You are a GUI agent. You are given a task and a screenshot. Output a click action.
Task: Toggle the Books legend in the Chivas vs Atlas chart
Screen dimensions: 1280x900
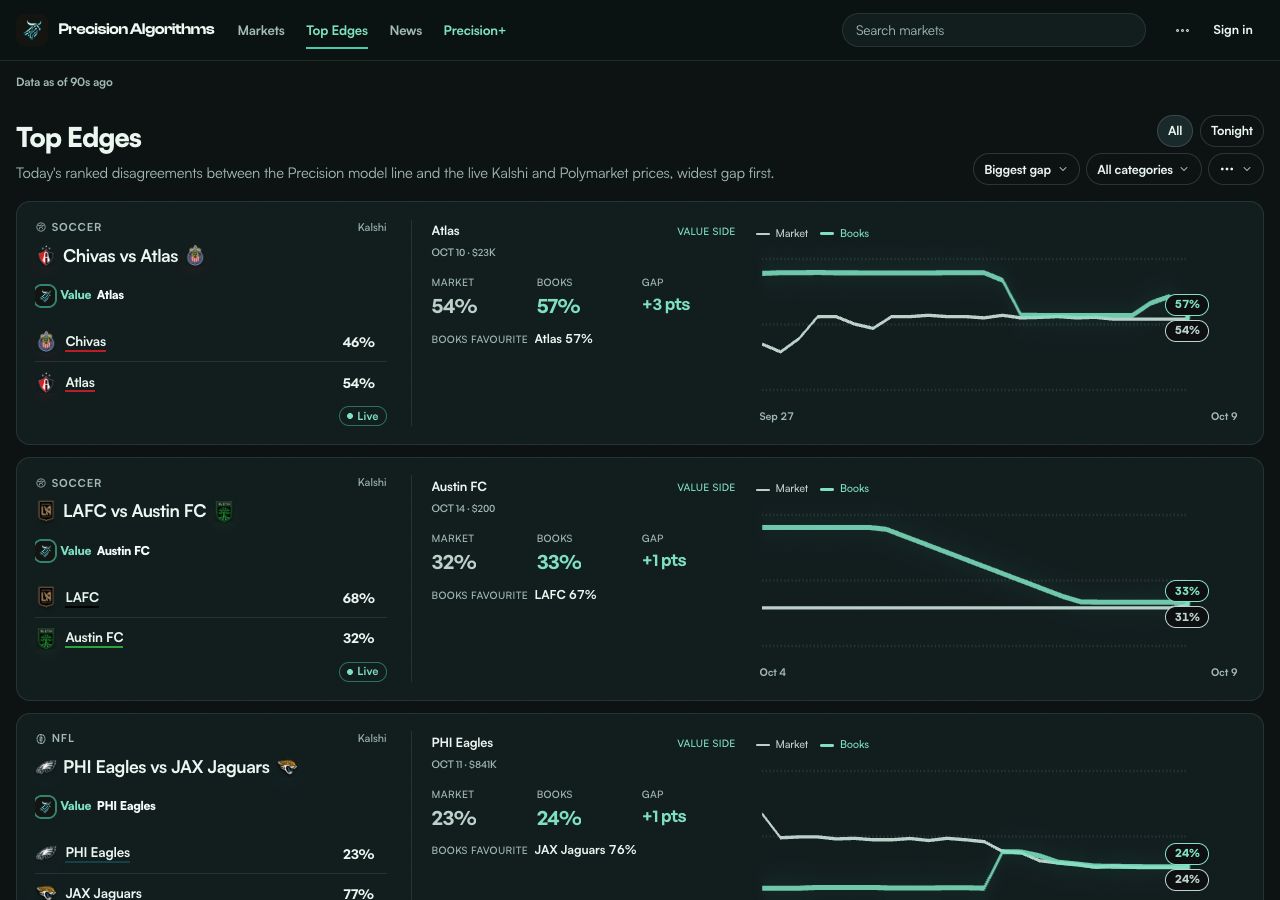pos(845,233)
